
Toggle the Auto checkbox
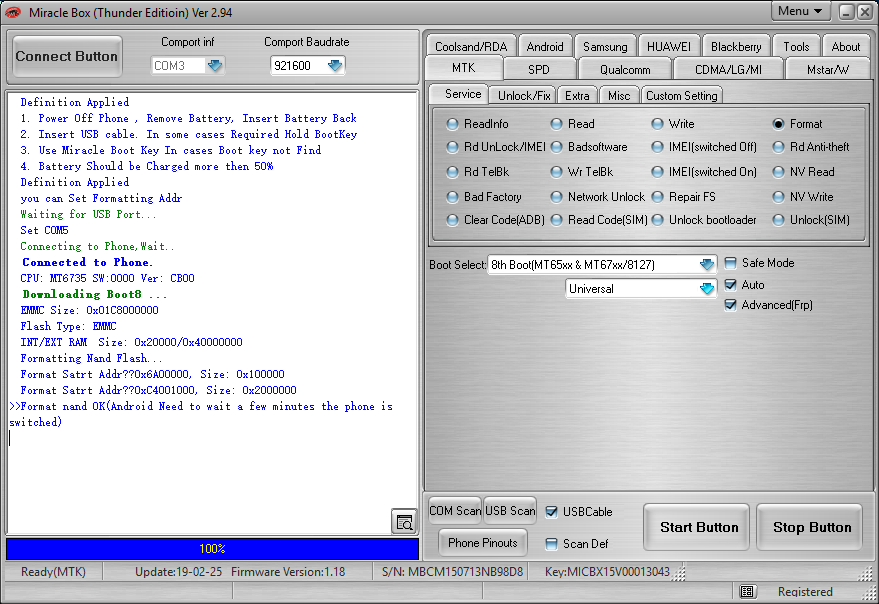(730, 285)
